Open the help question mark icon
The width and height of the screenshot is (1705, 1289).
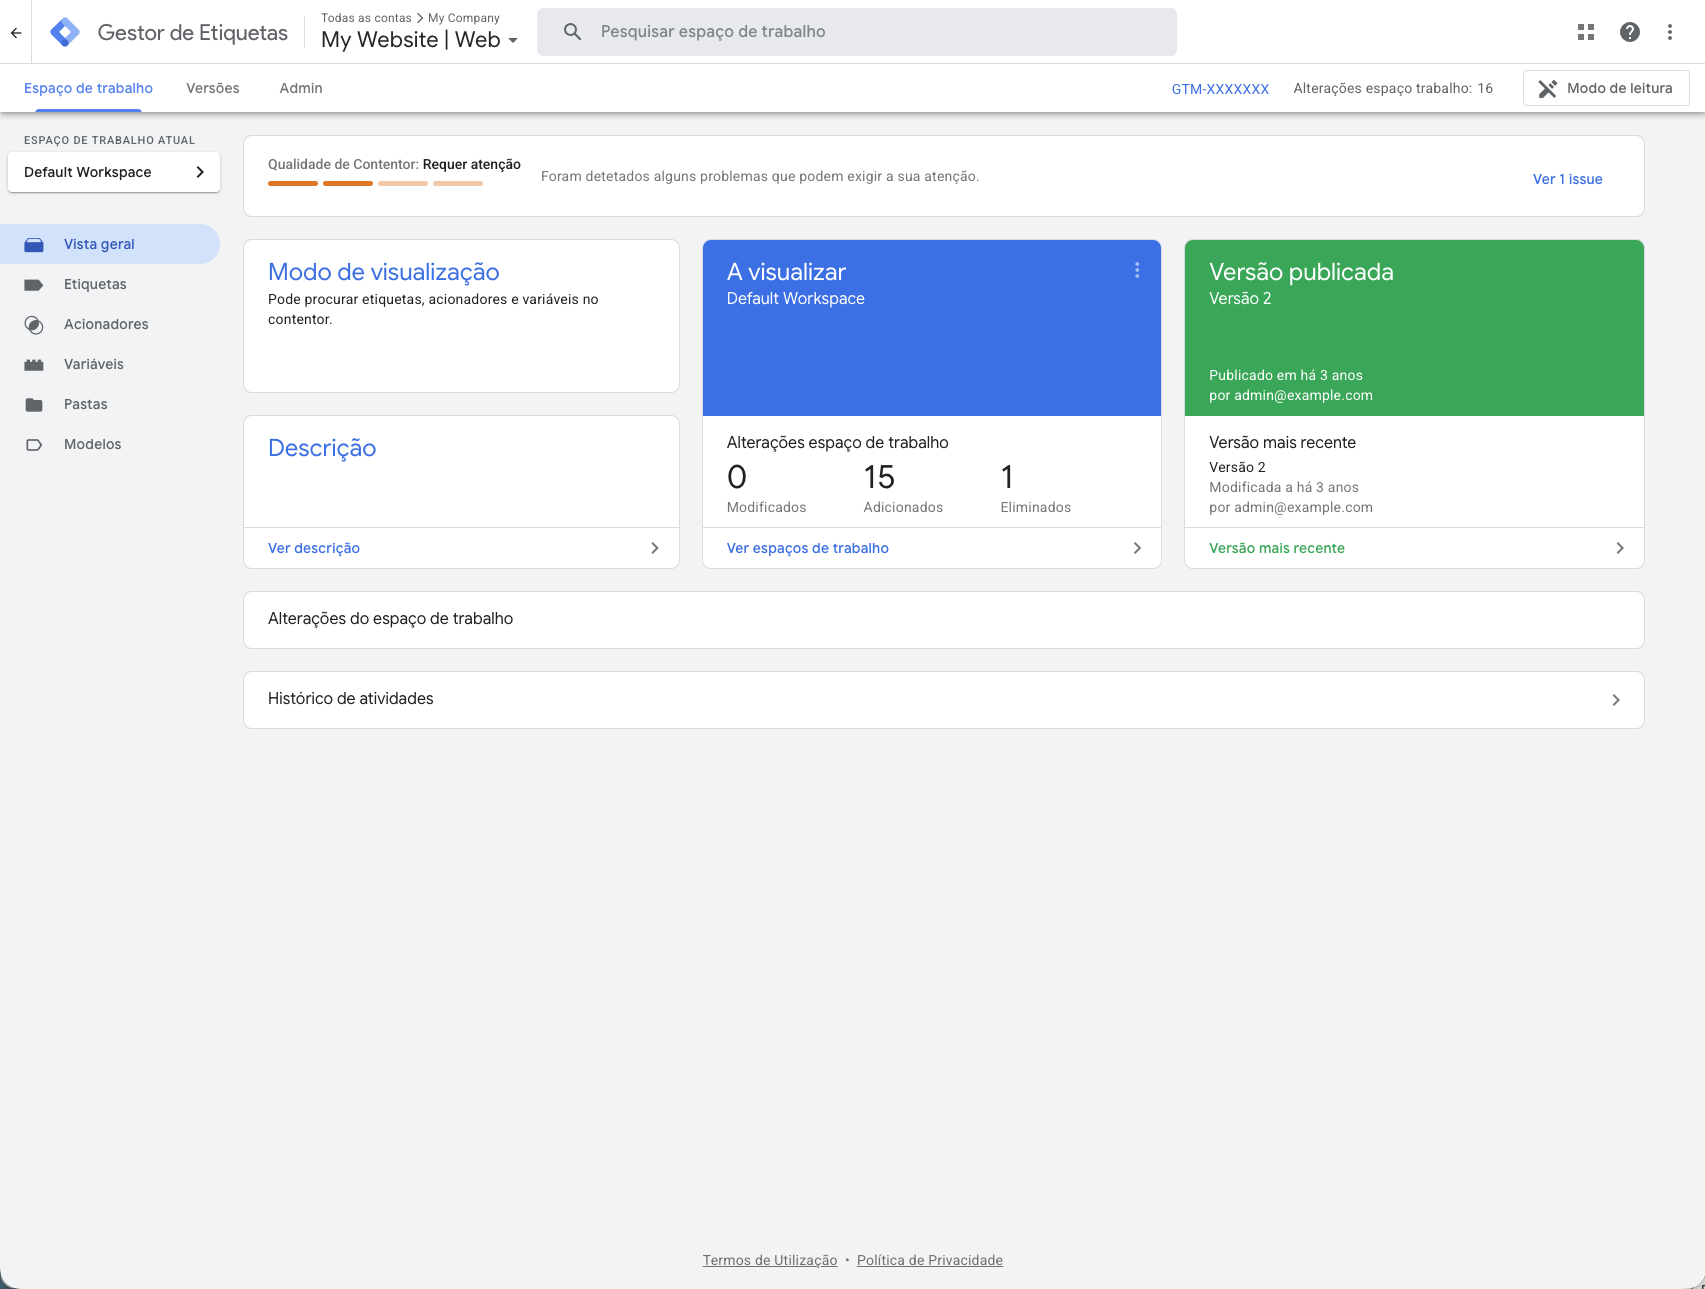pyautogui.click(x=1630, y=32)
